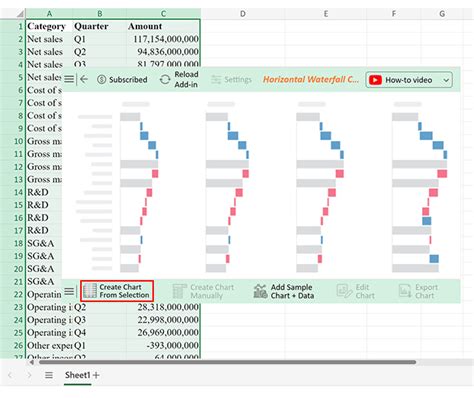Click Reload Add-in circular arrows icon
Image resolution: width=474 pixels, height=398 pixels.
[x=165, y=80]
